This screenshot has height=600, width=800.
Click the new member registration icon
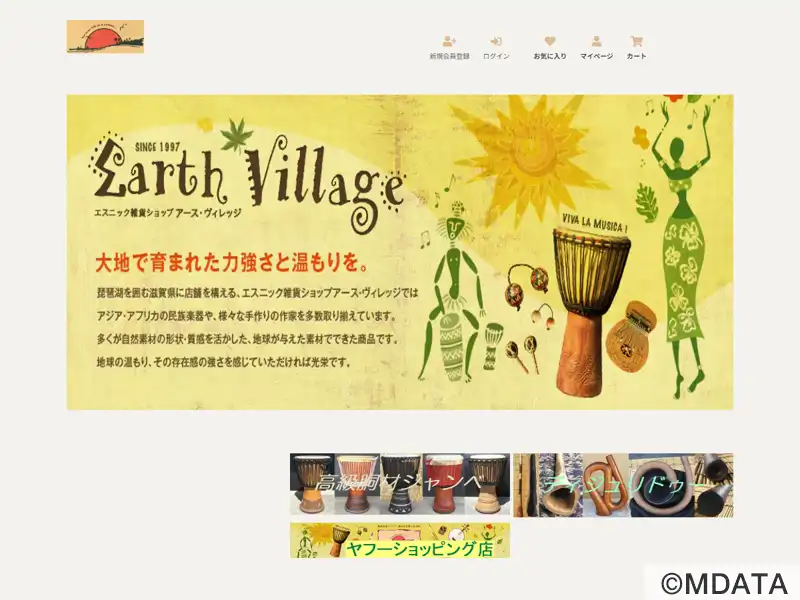[449, 41]
